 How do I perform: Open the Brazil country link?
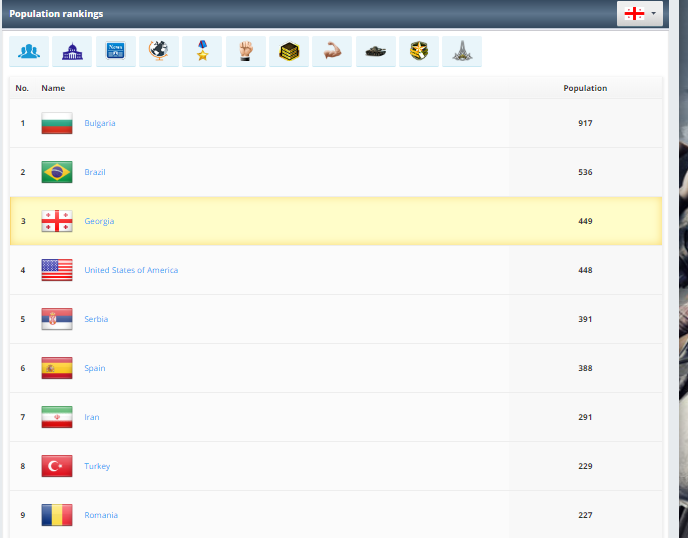point(95,172)
